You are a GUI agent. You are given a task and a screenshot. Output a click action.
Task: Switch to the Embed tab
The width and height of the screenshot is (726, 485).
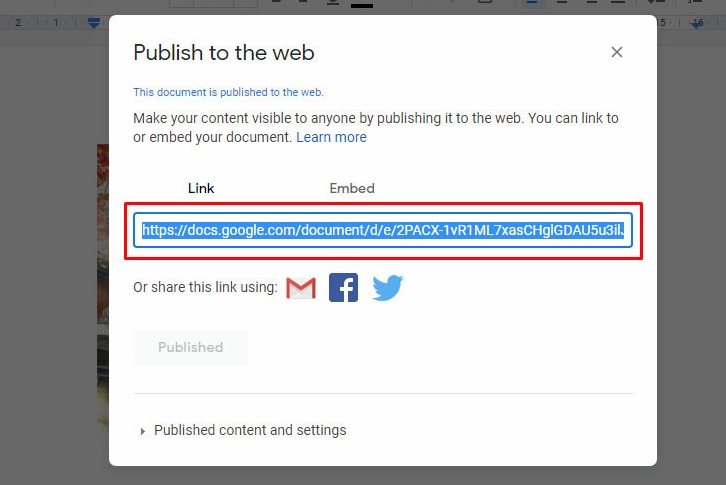click(352, 188)
